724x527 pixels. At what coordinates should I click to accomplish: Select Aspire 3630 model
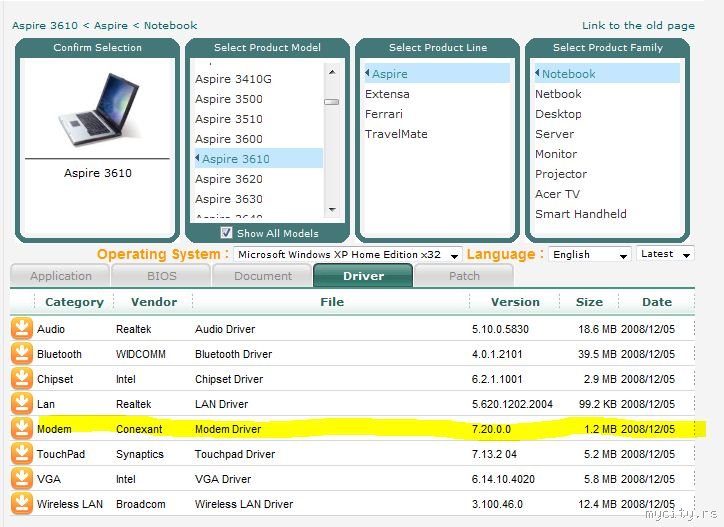[229, 199]
